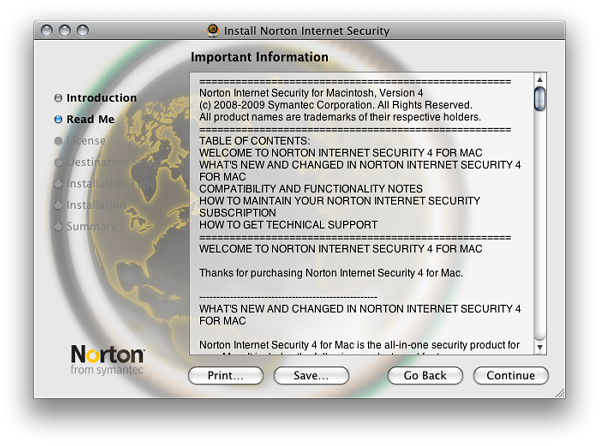This screenshot has height=446, width=600.
Task: Select the Read Me step label
Action: pyautogui.click(x=90, y=120)
